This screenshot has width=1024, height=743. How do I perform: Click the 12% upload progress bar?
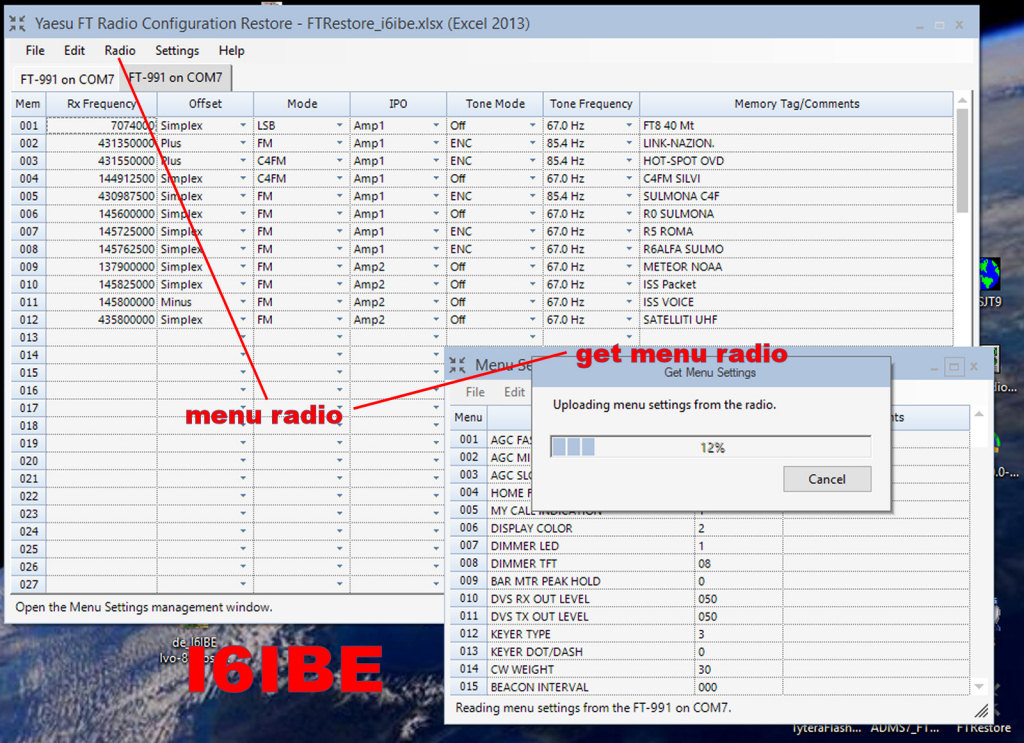click(711, 447)
